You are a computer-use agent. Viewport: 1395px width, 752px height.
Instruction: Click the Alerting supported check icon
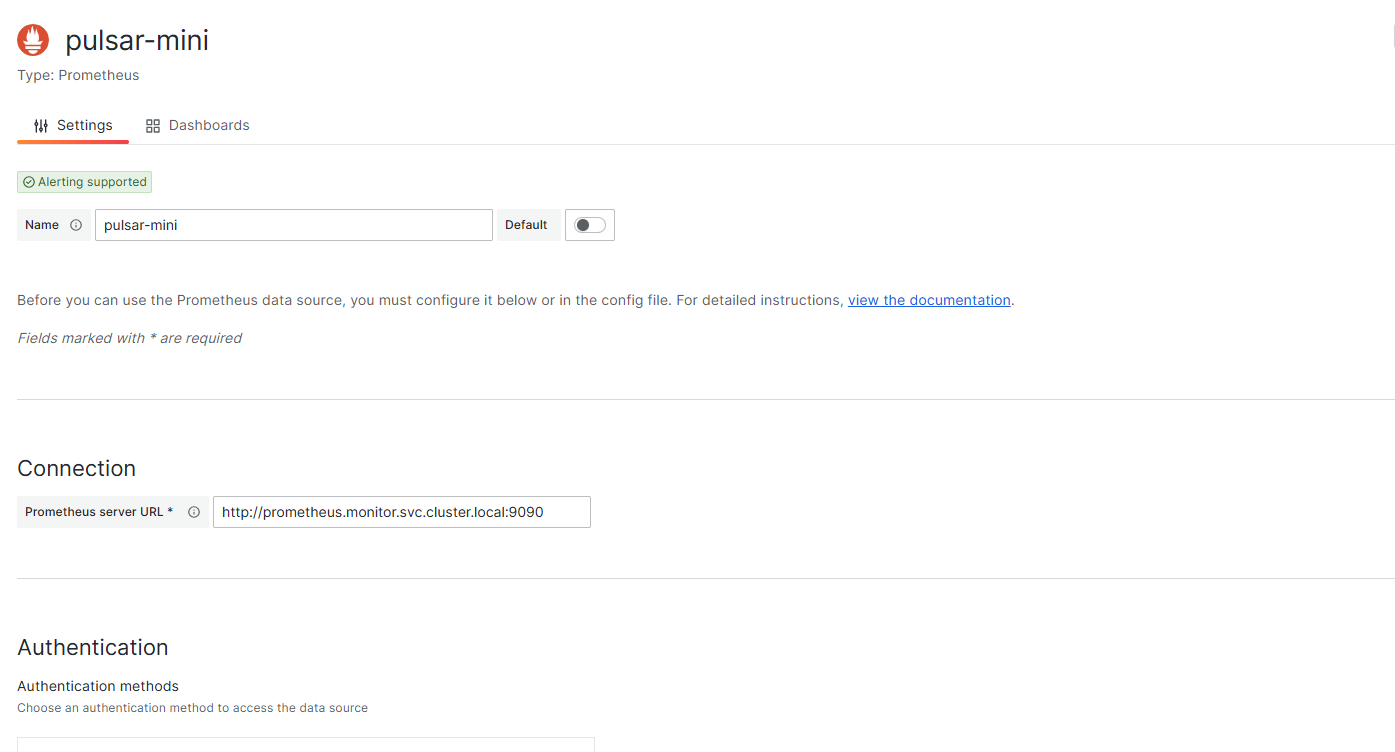tap(29, 182)
